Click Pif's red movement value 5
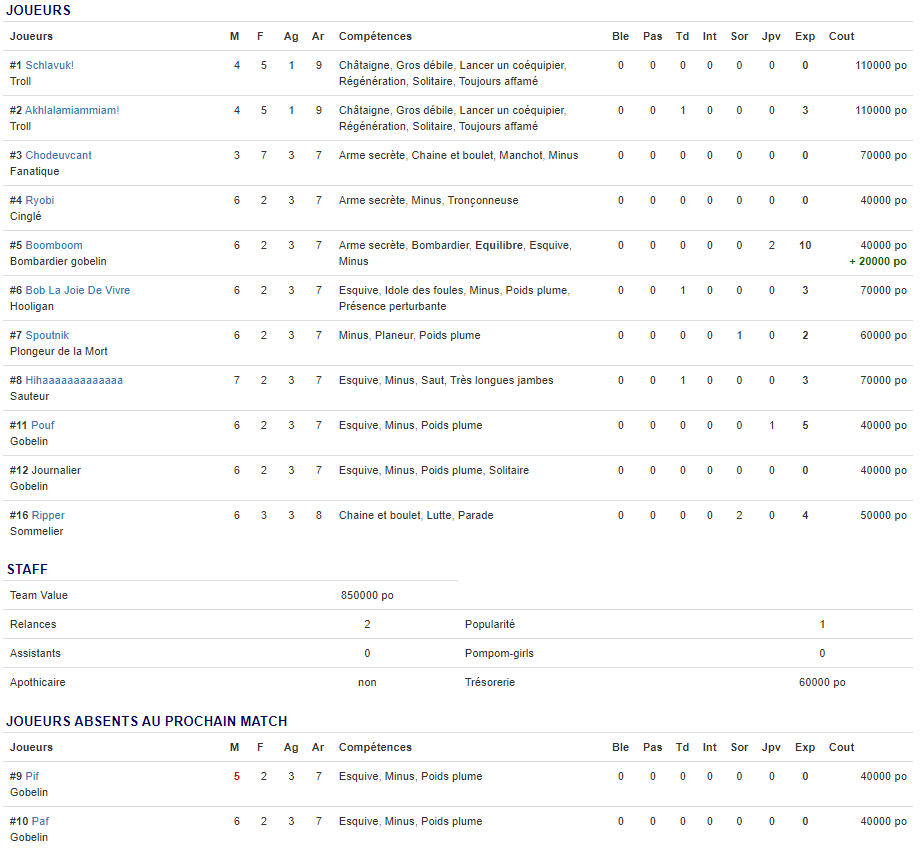 pyautogui.click(x=237, y=777)
